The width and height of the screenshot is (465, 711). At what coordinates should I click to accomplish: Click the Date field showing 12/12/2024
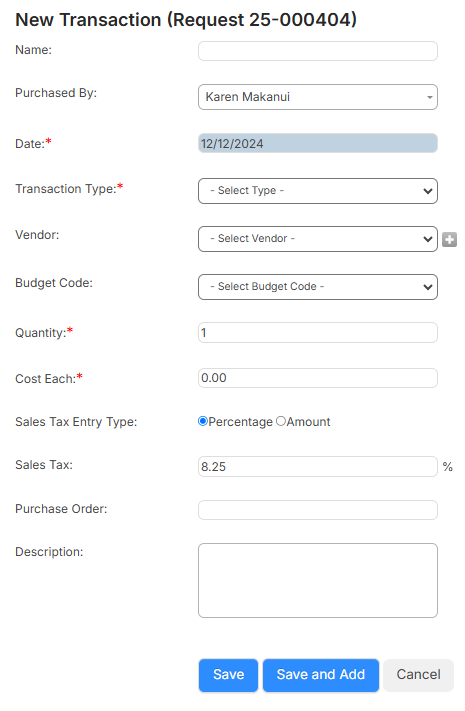318,143
